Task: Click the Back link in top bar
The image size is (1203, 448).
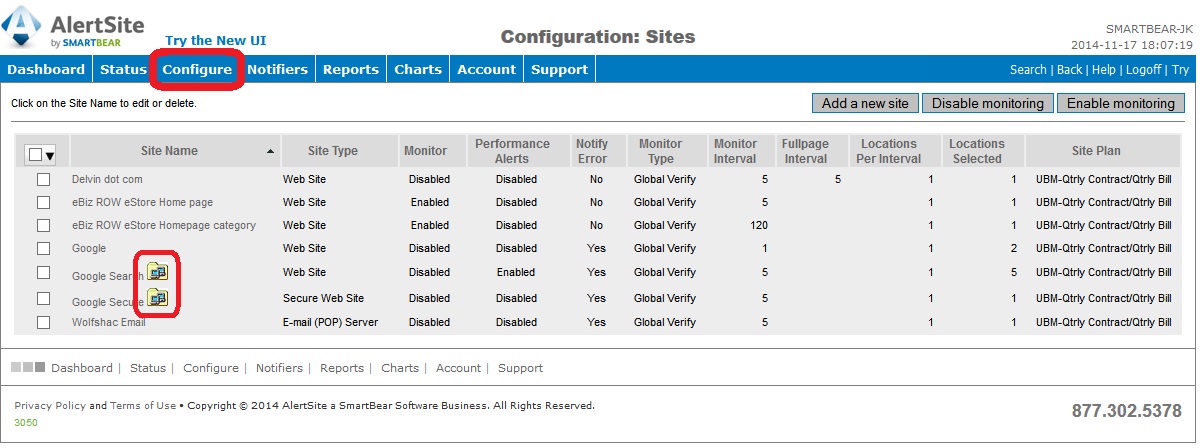Action: coord(1069,70)
